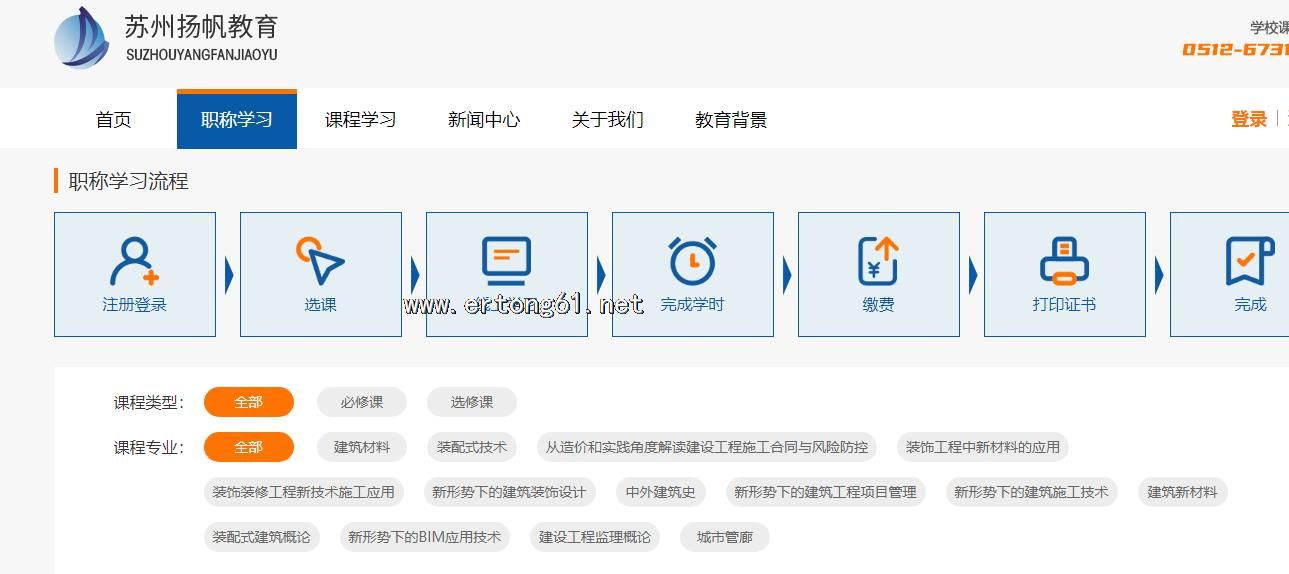Select 全部 under 课程专业

(x=248, y=447)
